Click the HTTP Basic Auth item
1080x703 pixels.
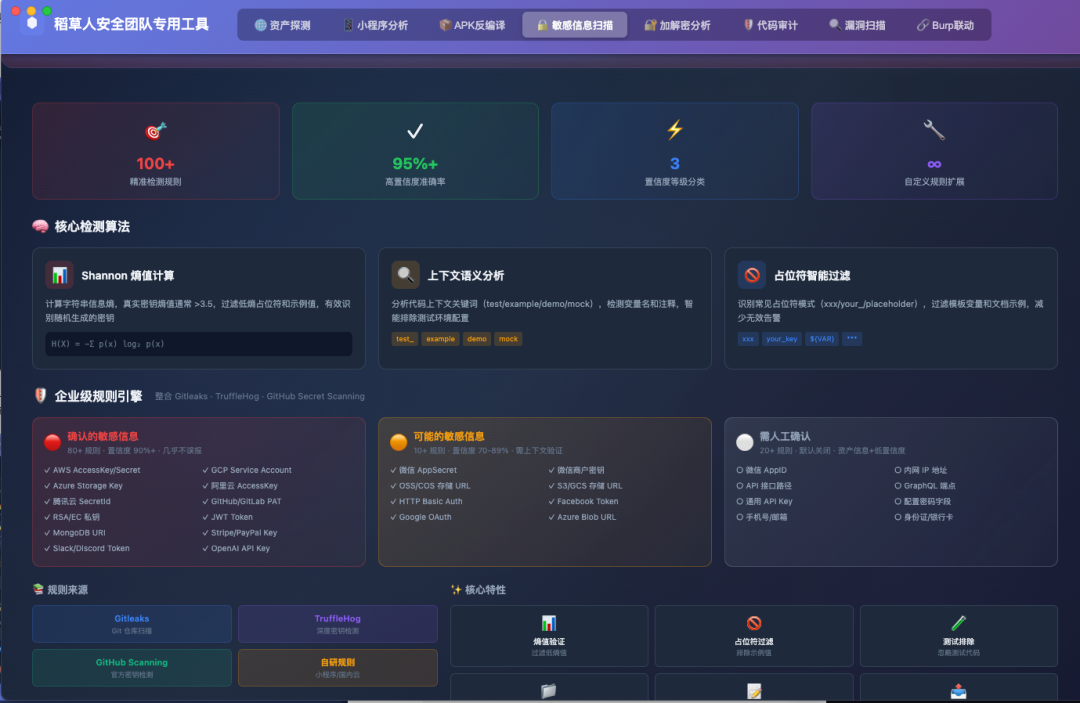coord(426,502)
